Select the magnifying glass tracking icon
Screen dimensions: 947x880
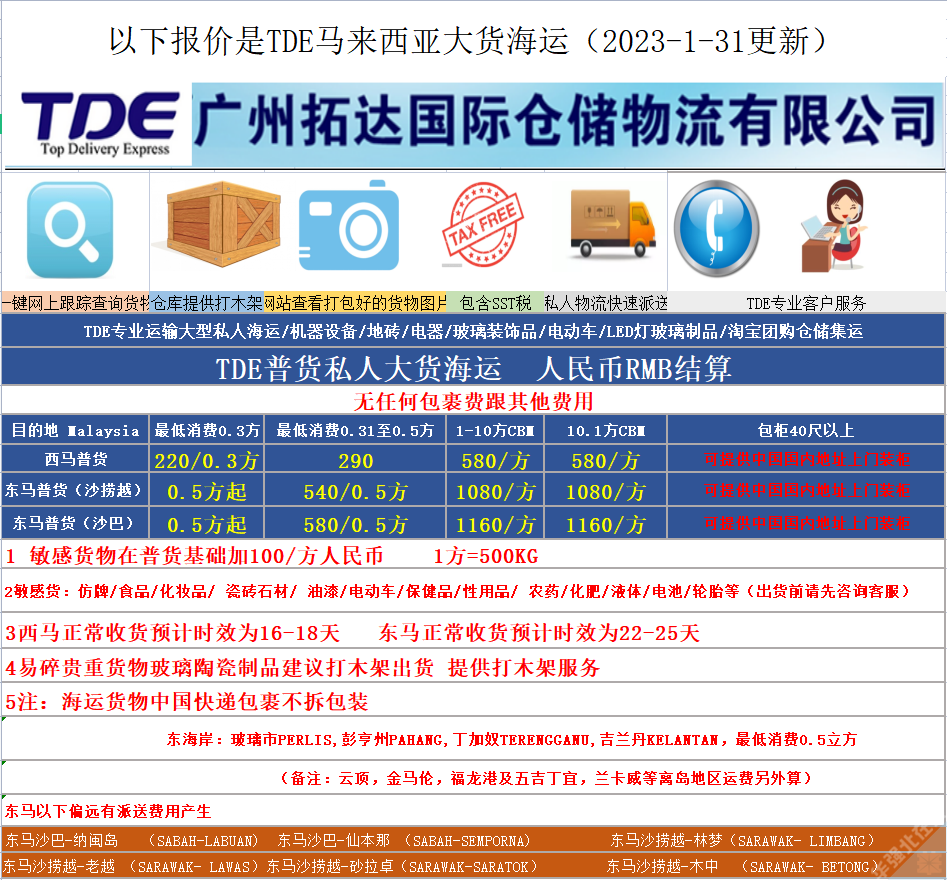click(70, 230)
